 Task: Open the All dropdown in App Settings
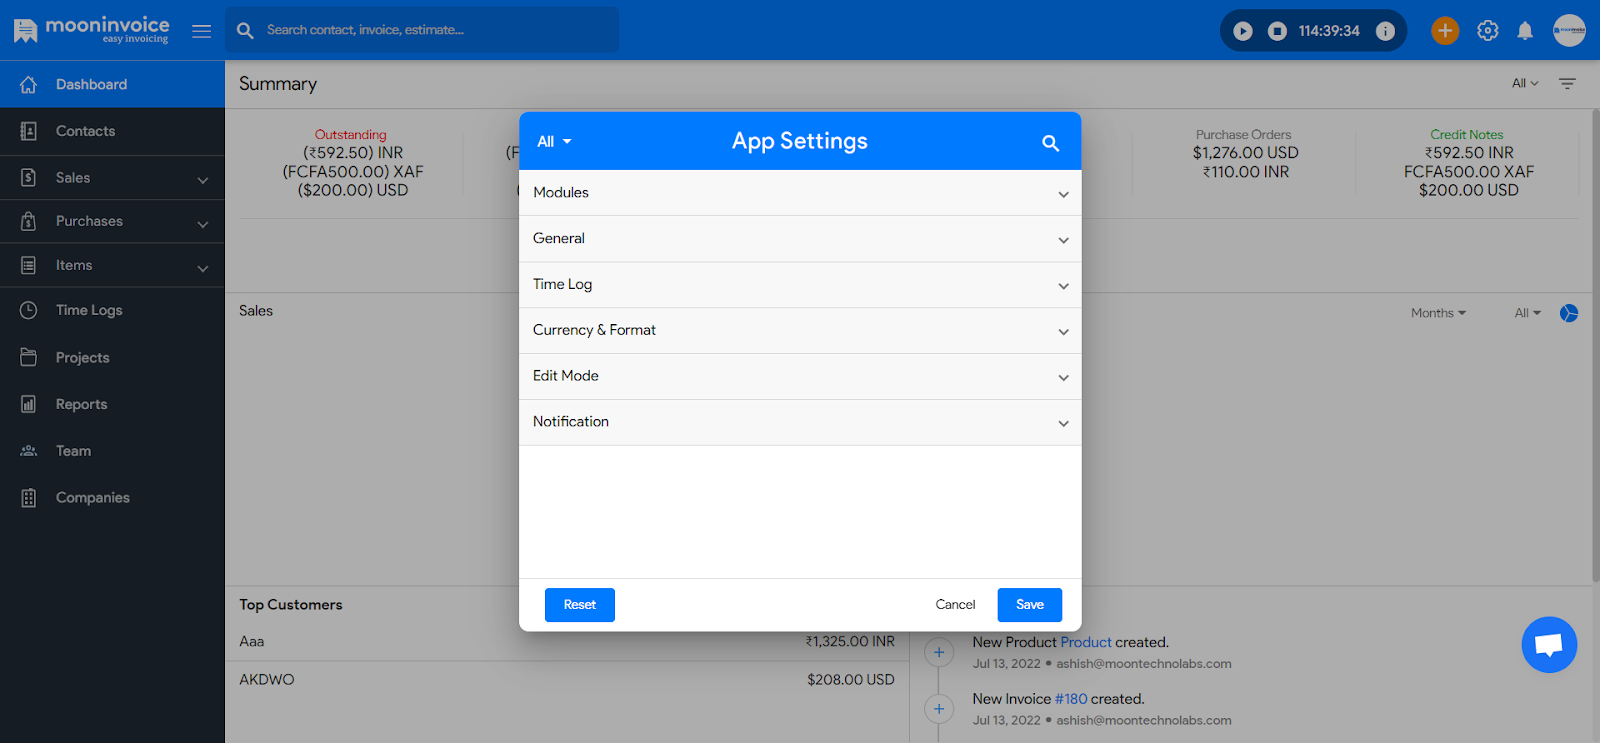pyautogui.click(x=554, y=142)
